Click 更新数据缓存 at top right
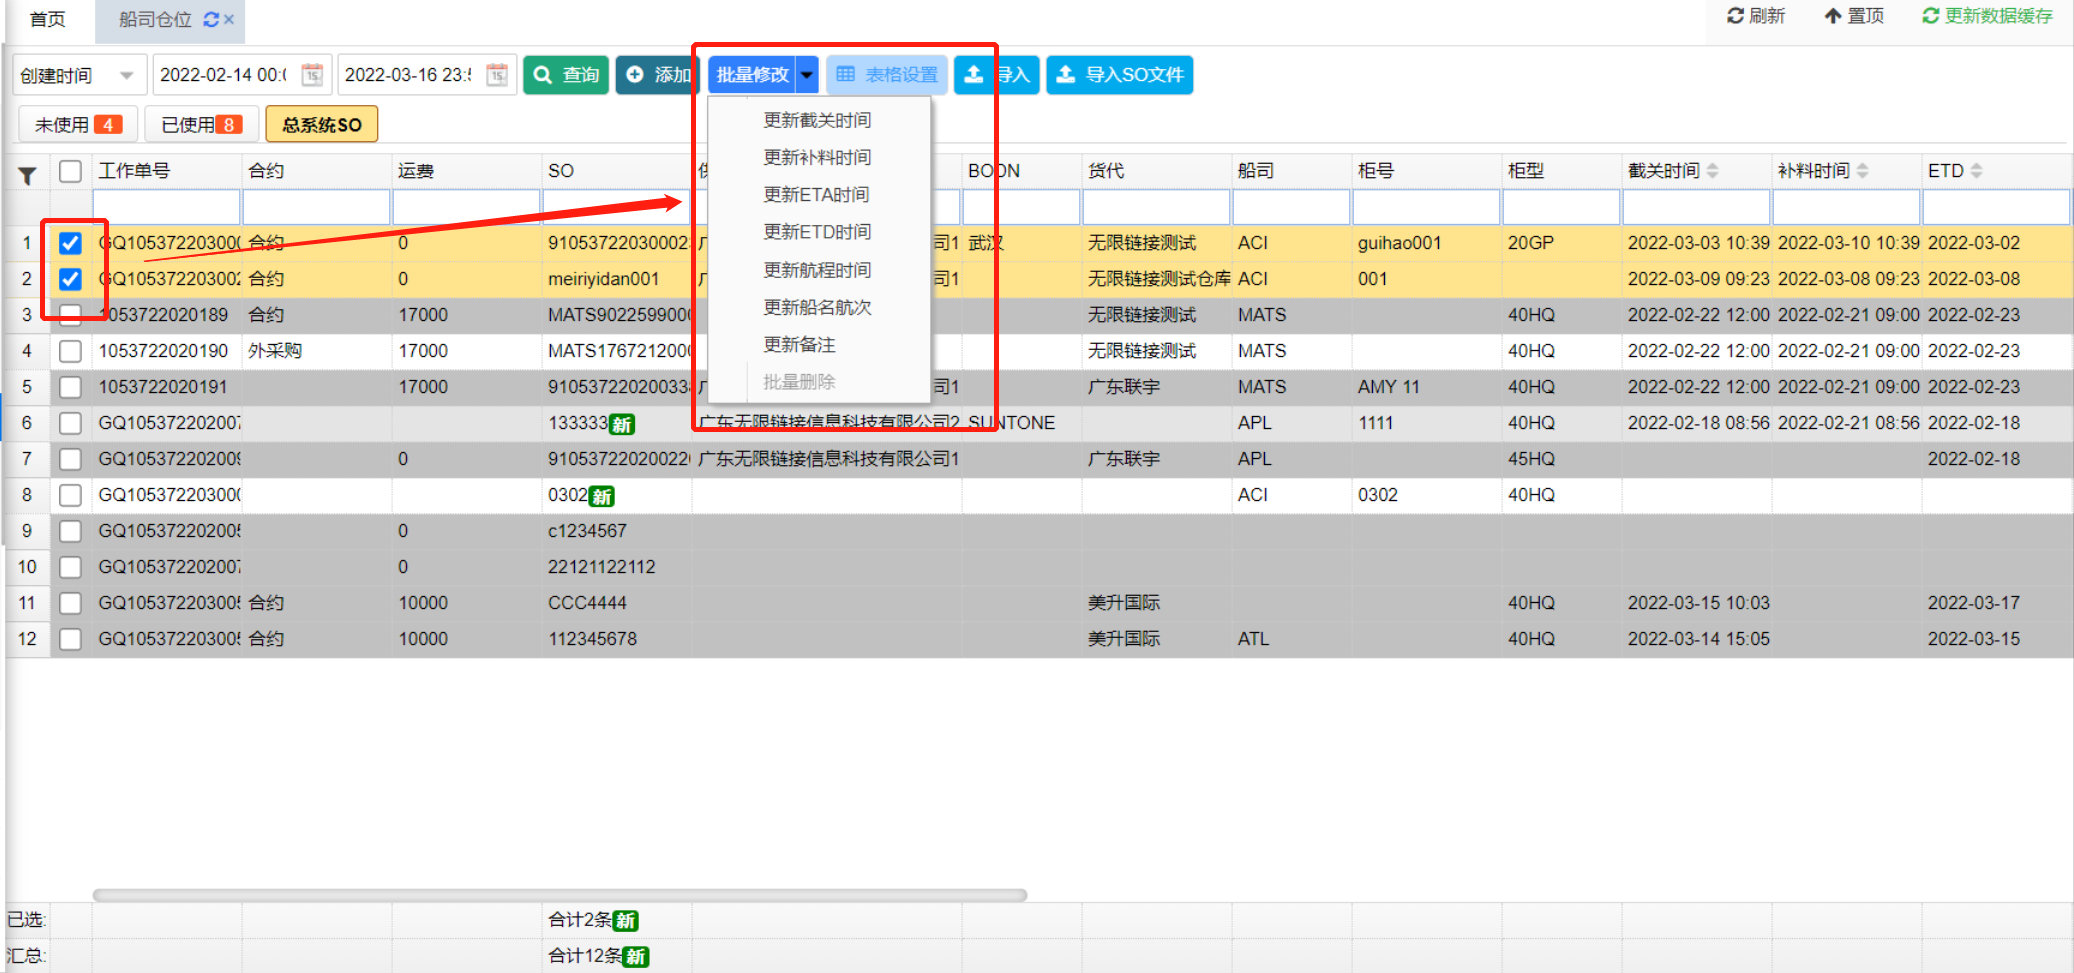The height and width of the screenshot is (973, 2074). pyautogui.click(x=1987, y=16)
